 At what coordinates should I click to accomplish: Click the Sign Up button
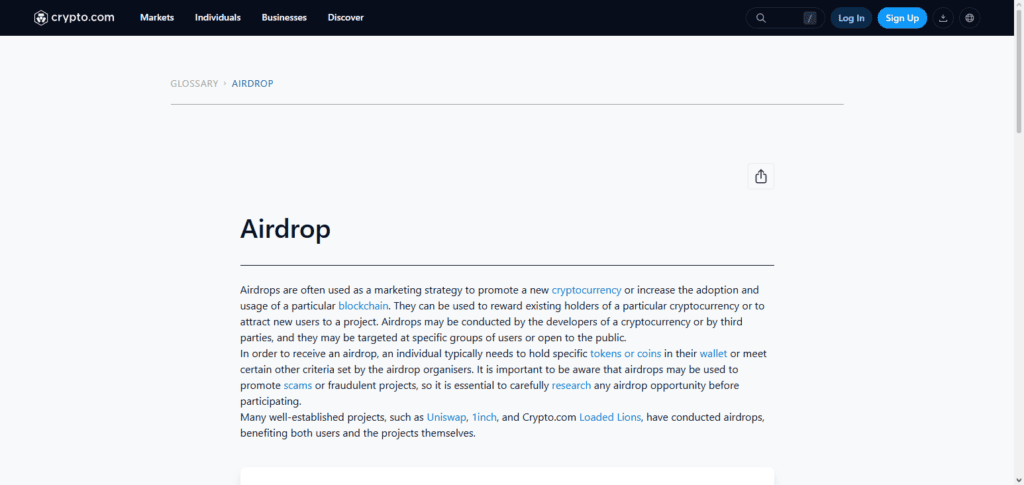pos(902,18)
